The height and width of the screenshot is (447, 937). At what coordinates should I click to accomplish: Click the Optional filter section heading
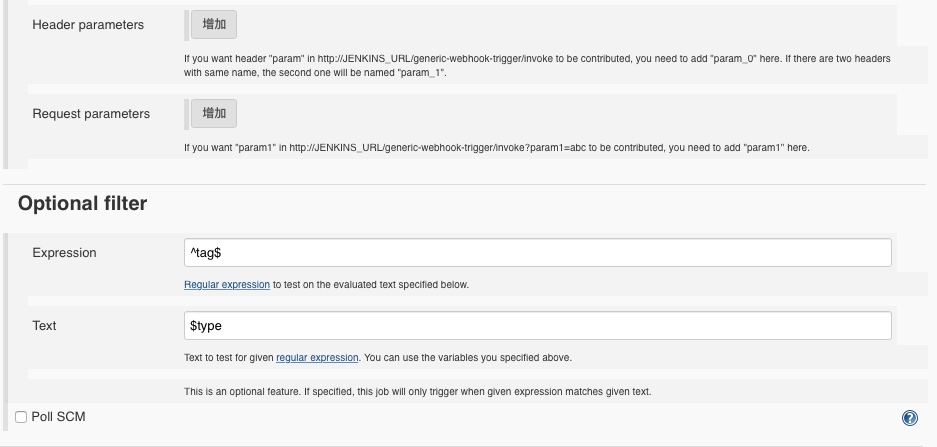(82, 204)
